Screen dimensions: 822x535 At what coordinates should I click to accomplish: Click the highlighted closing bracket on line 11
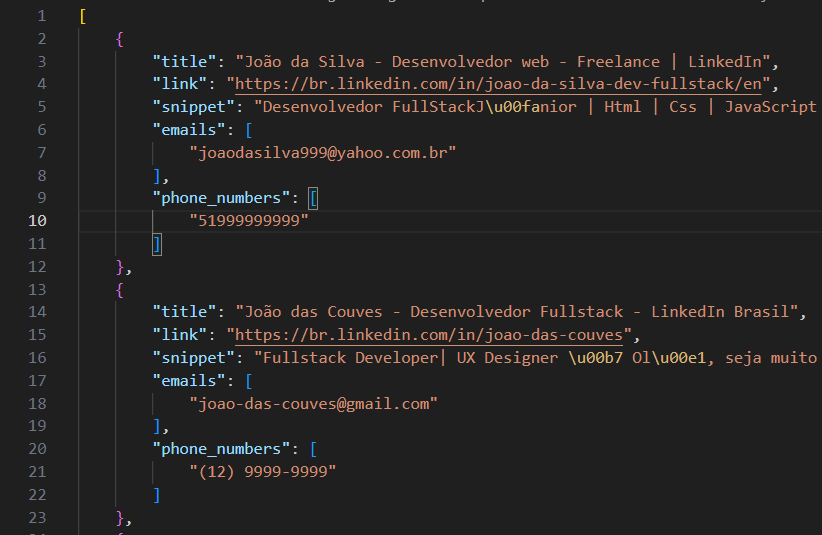coord(157,245)
